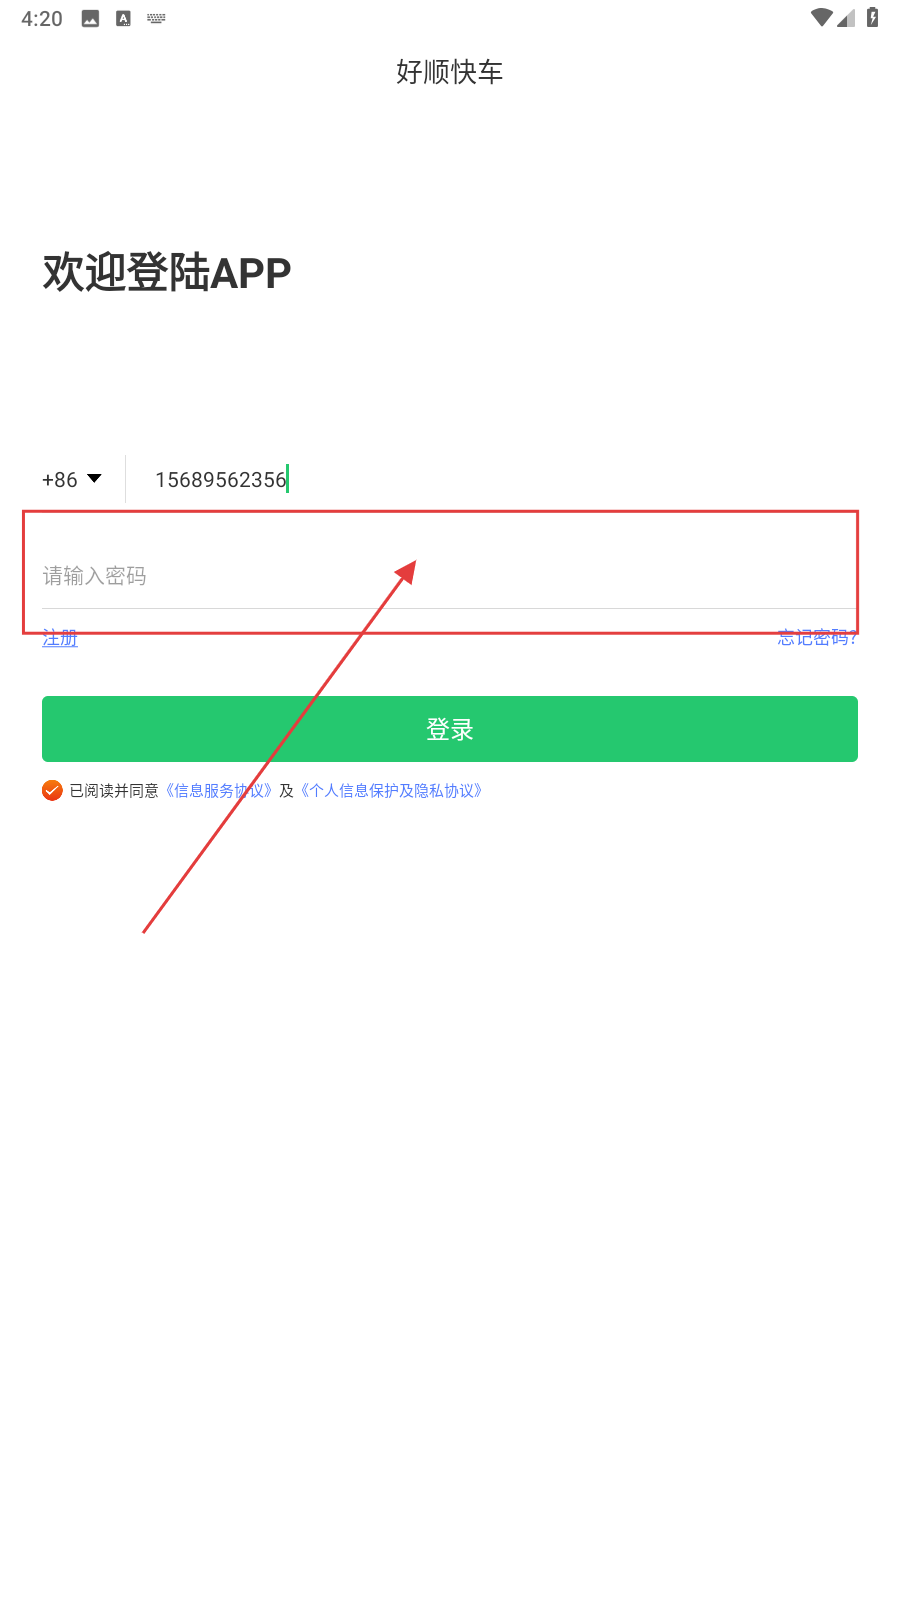Click the black triangle beside +86
This screenshot has height=1600, width=900.
(x=94, y=479)
